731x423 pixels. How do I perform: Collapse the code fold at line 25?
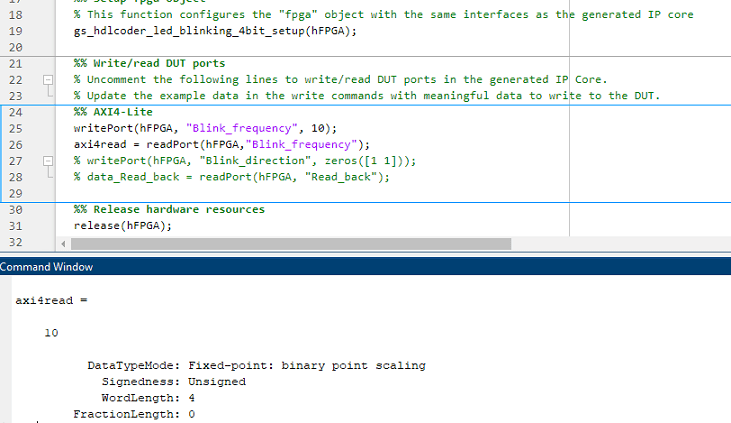pos(45,128)
